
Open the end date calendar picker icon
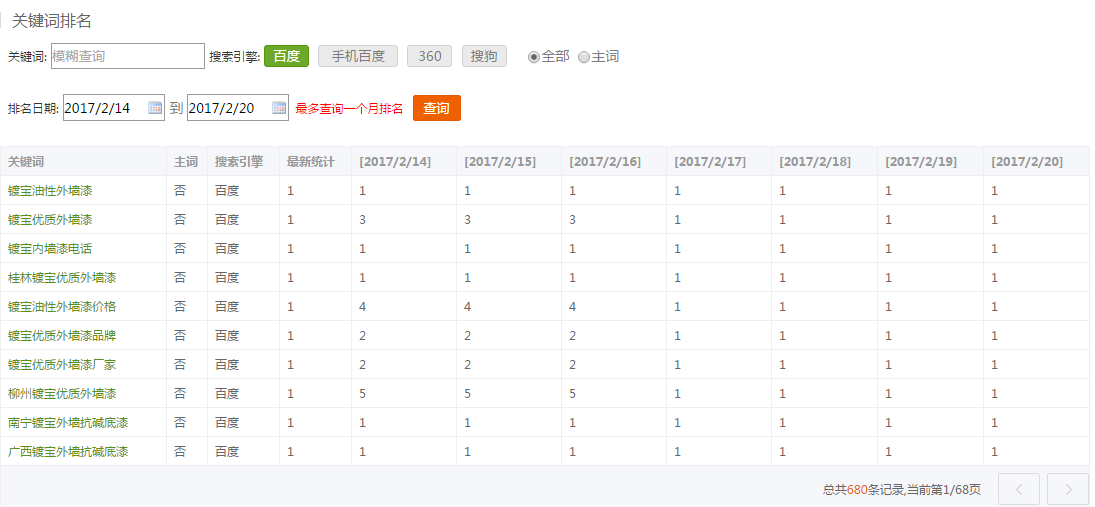point(279,108)
